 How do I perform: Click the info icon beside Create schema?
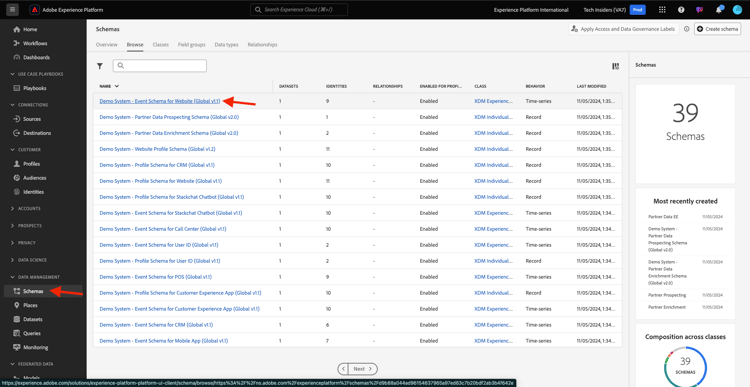click(x=686, y=29)
